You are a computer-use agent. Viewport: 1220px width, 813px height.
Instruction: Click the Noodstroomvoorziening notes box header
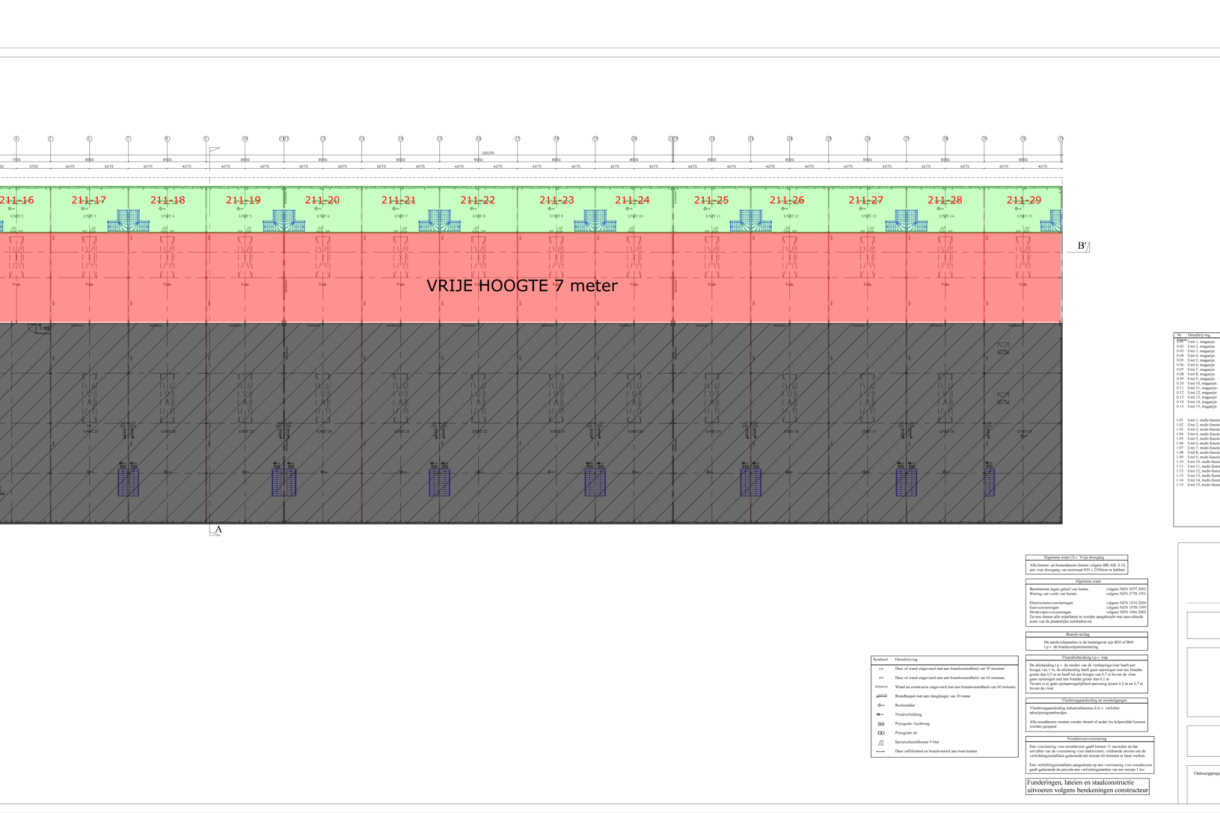(x=1087, y=738)
